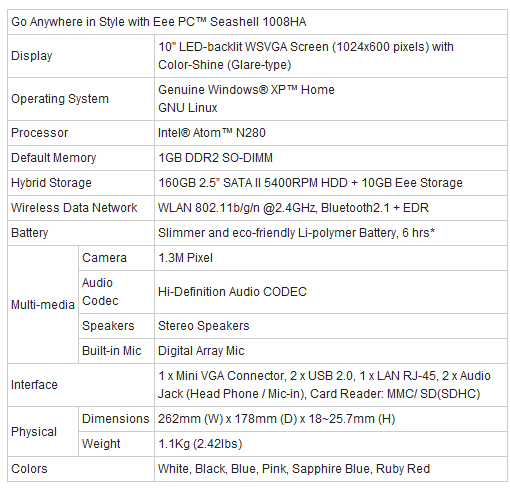Select the Battery row label
Image resolution: width=510 pixels, height=488 pixels.
coord(30,233)
